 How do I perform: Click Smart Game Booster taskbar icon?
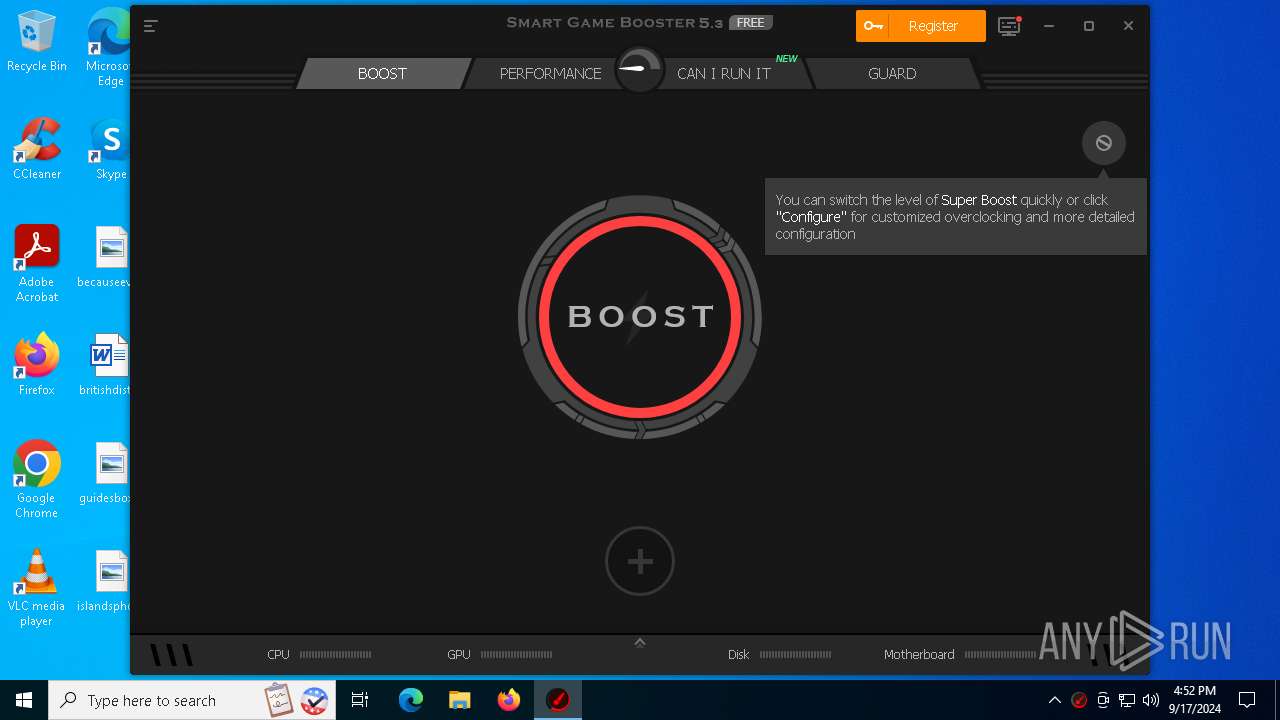point(558,700)
